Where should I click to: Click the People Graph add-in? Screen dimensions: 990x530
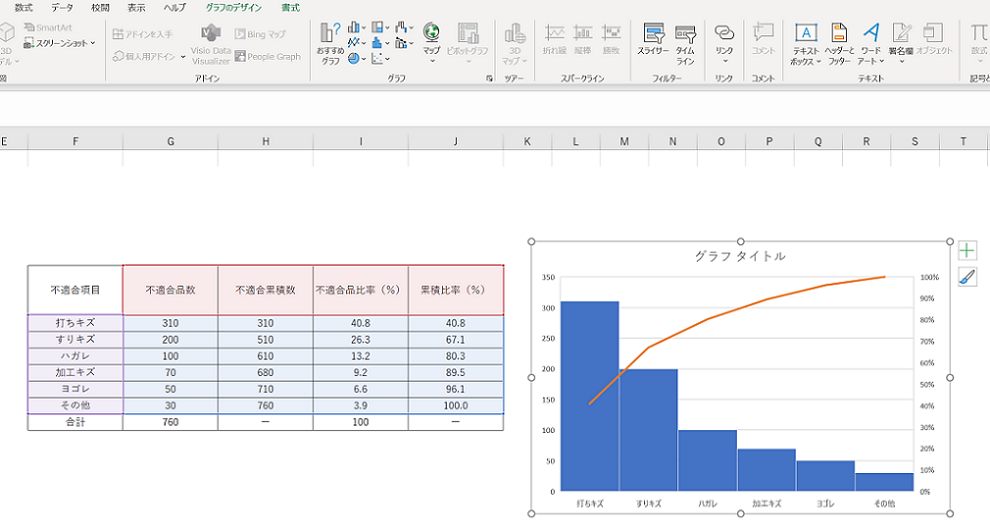267,57
